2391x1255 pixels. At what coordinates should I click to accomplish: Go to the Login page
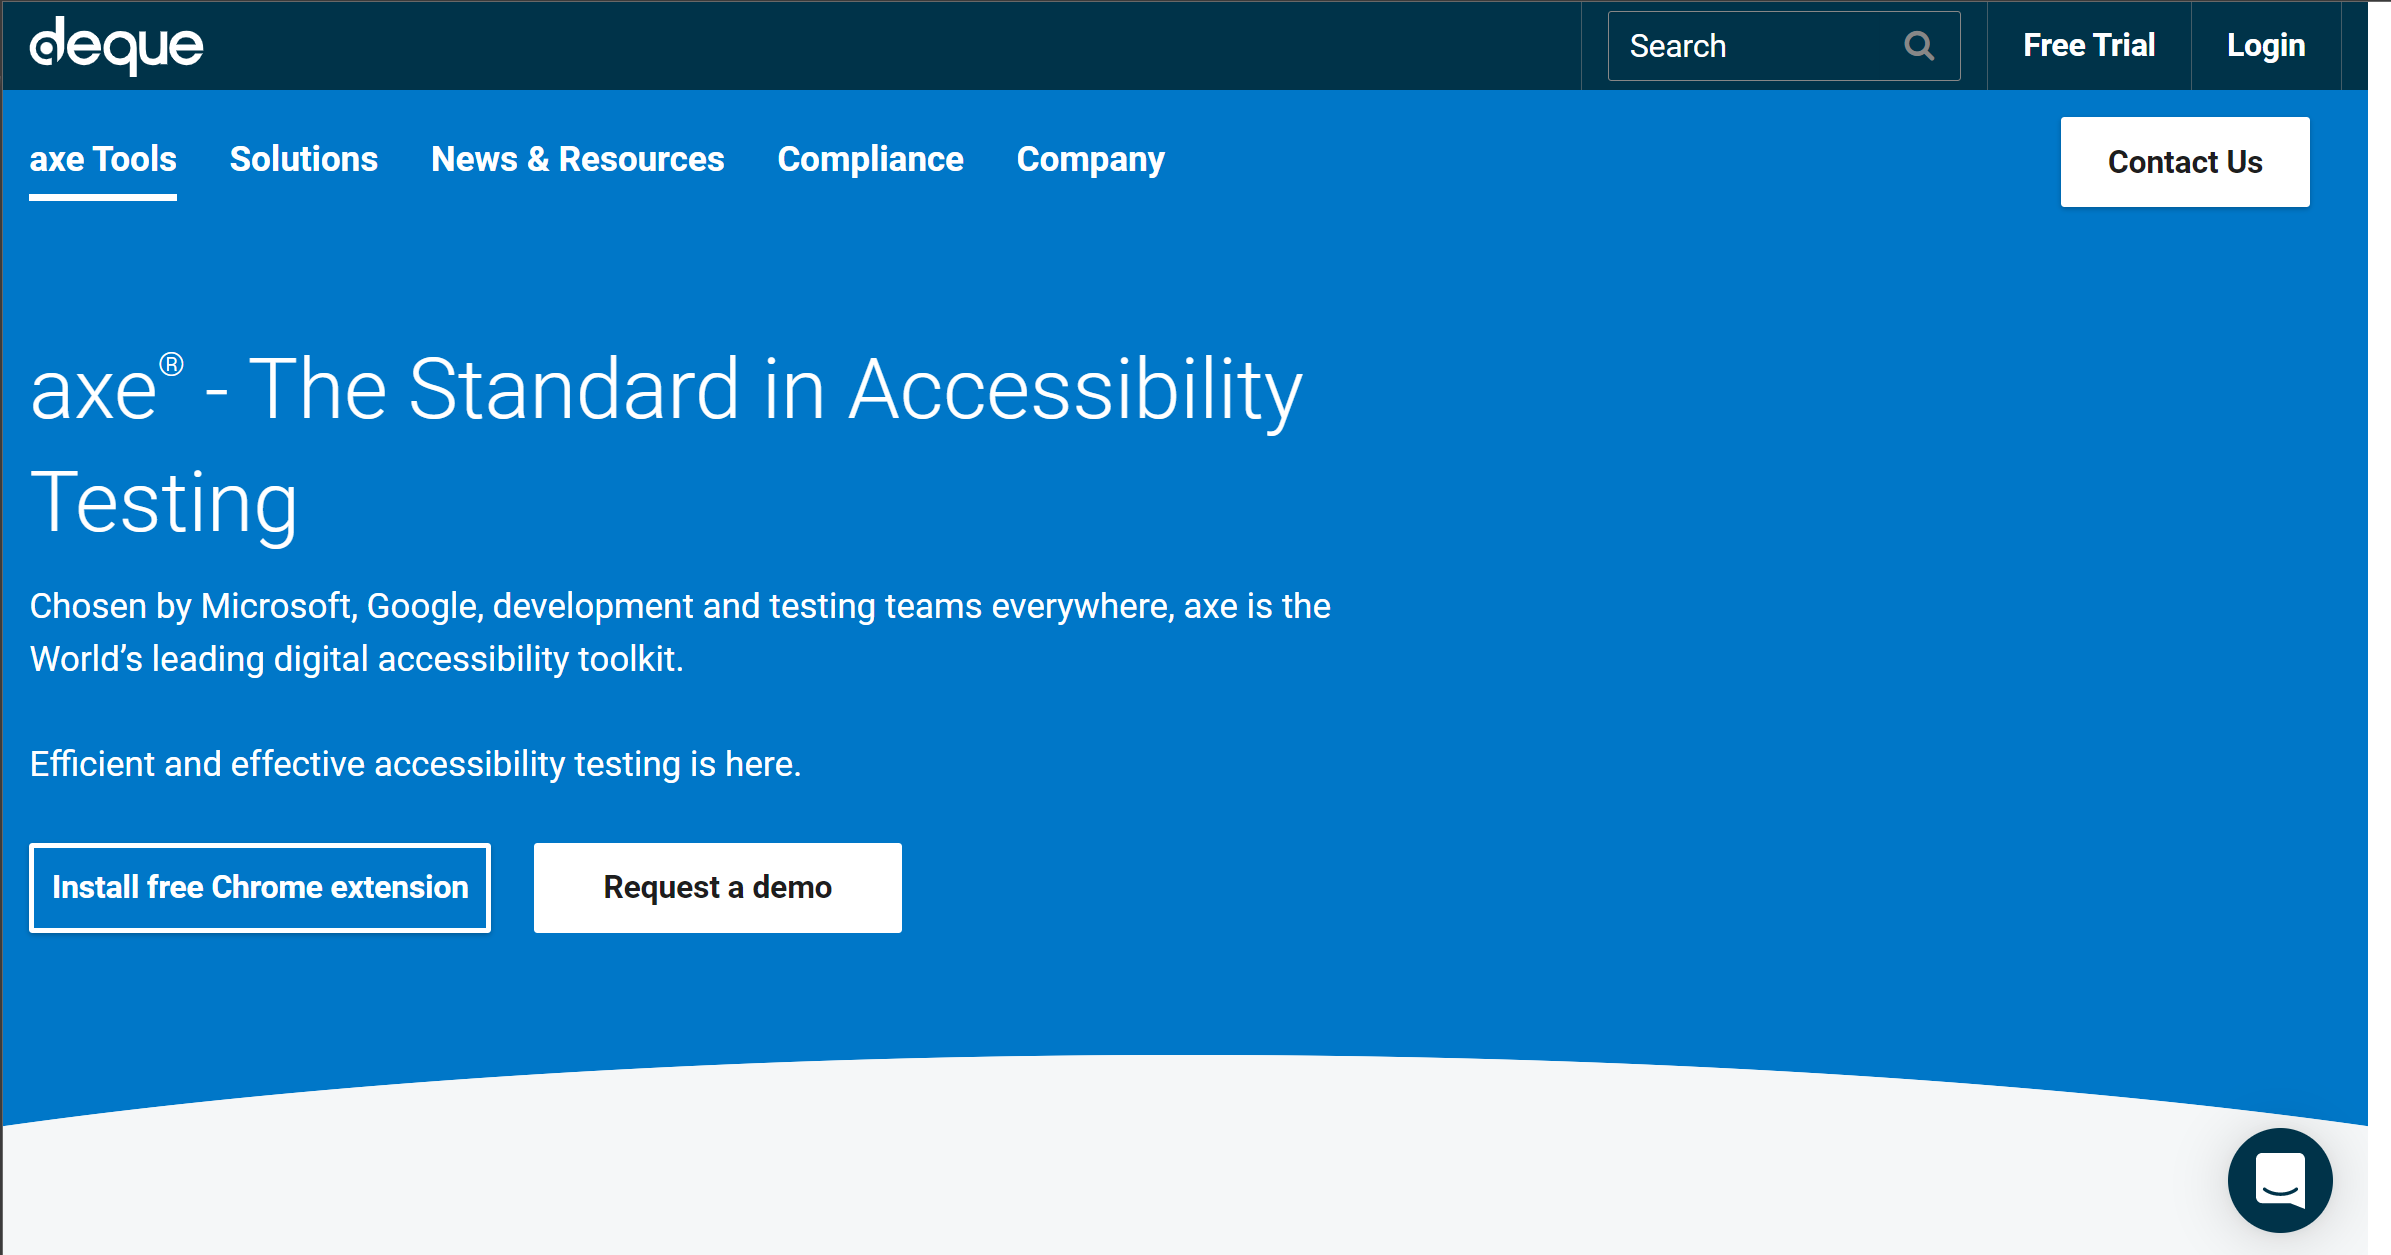pyautogui.click(x=2266, y=45)
